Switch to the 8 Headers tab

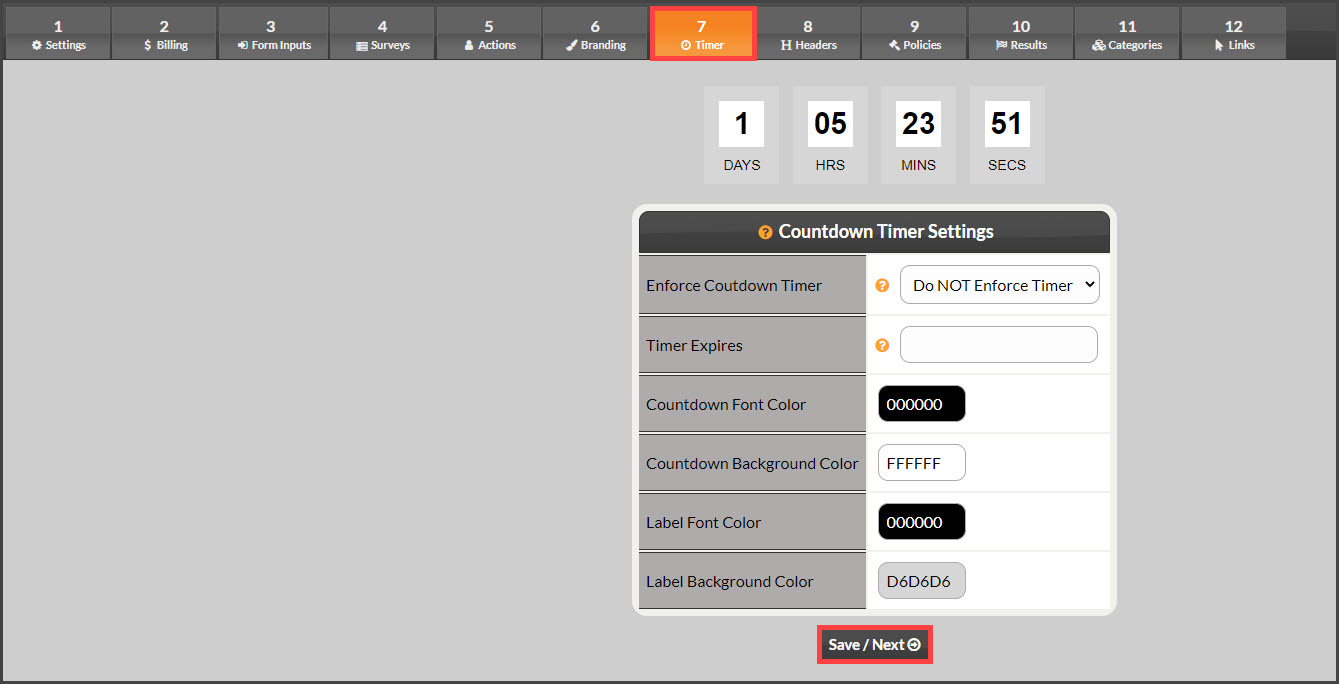(x=808, y=33)
